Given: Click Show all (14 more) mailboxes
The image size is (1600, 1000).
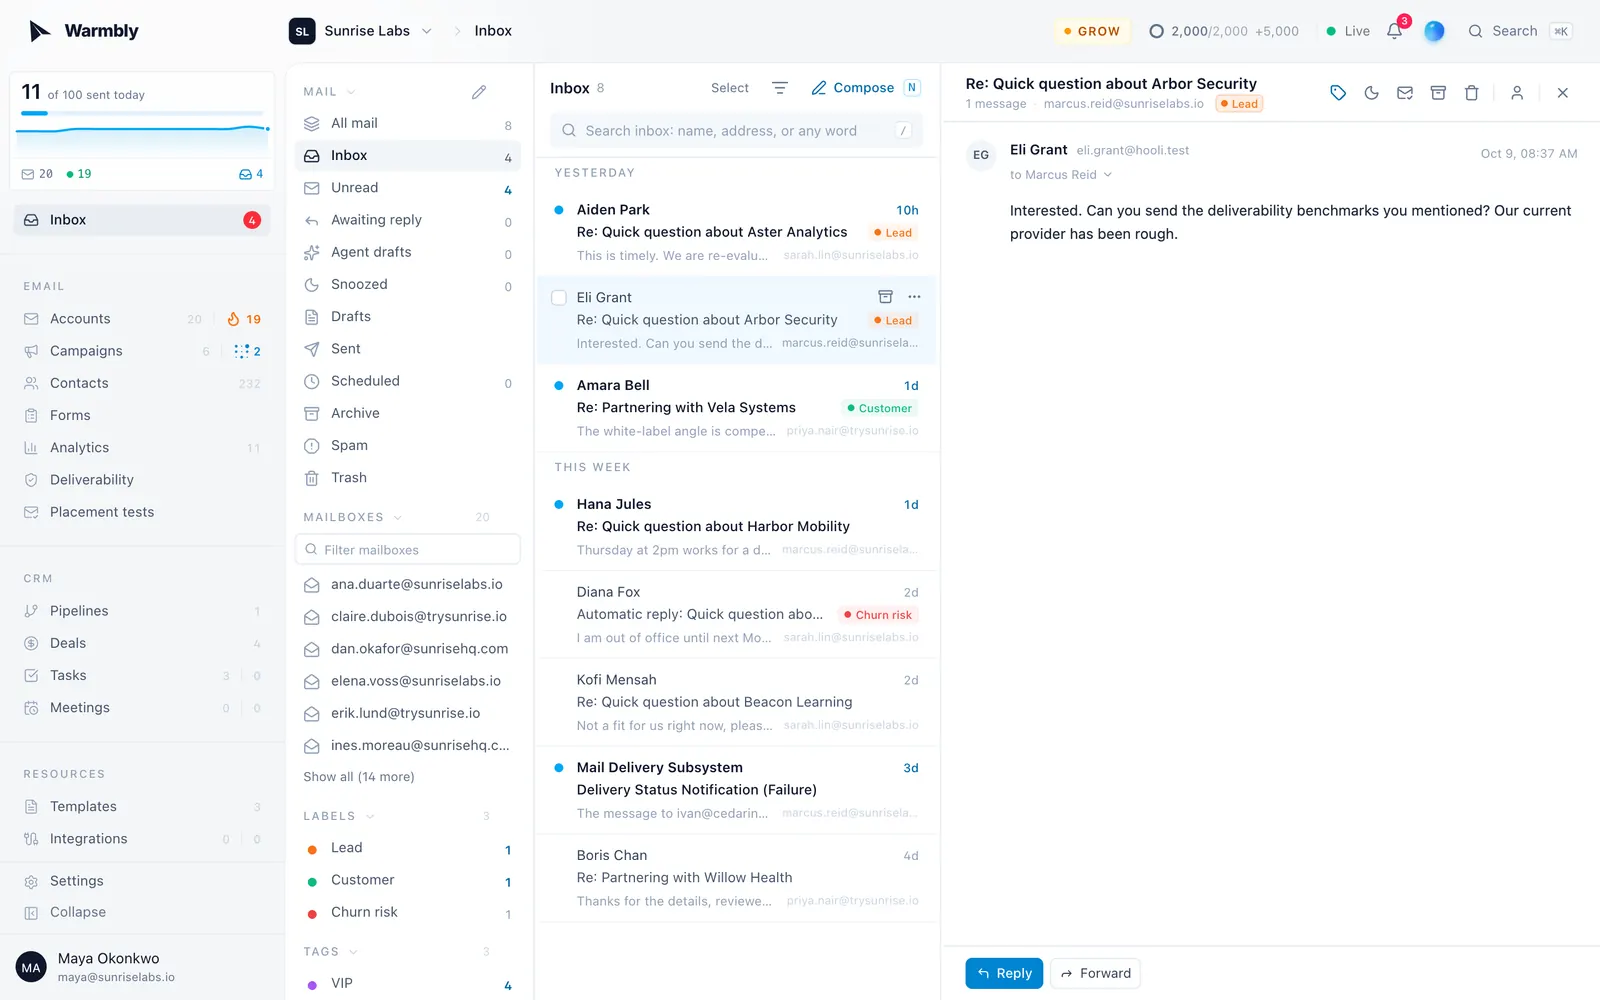Looking at the screenshot, I should [x=359, y=777].
